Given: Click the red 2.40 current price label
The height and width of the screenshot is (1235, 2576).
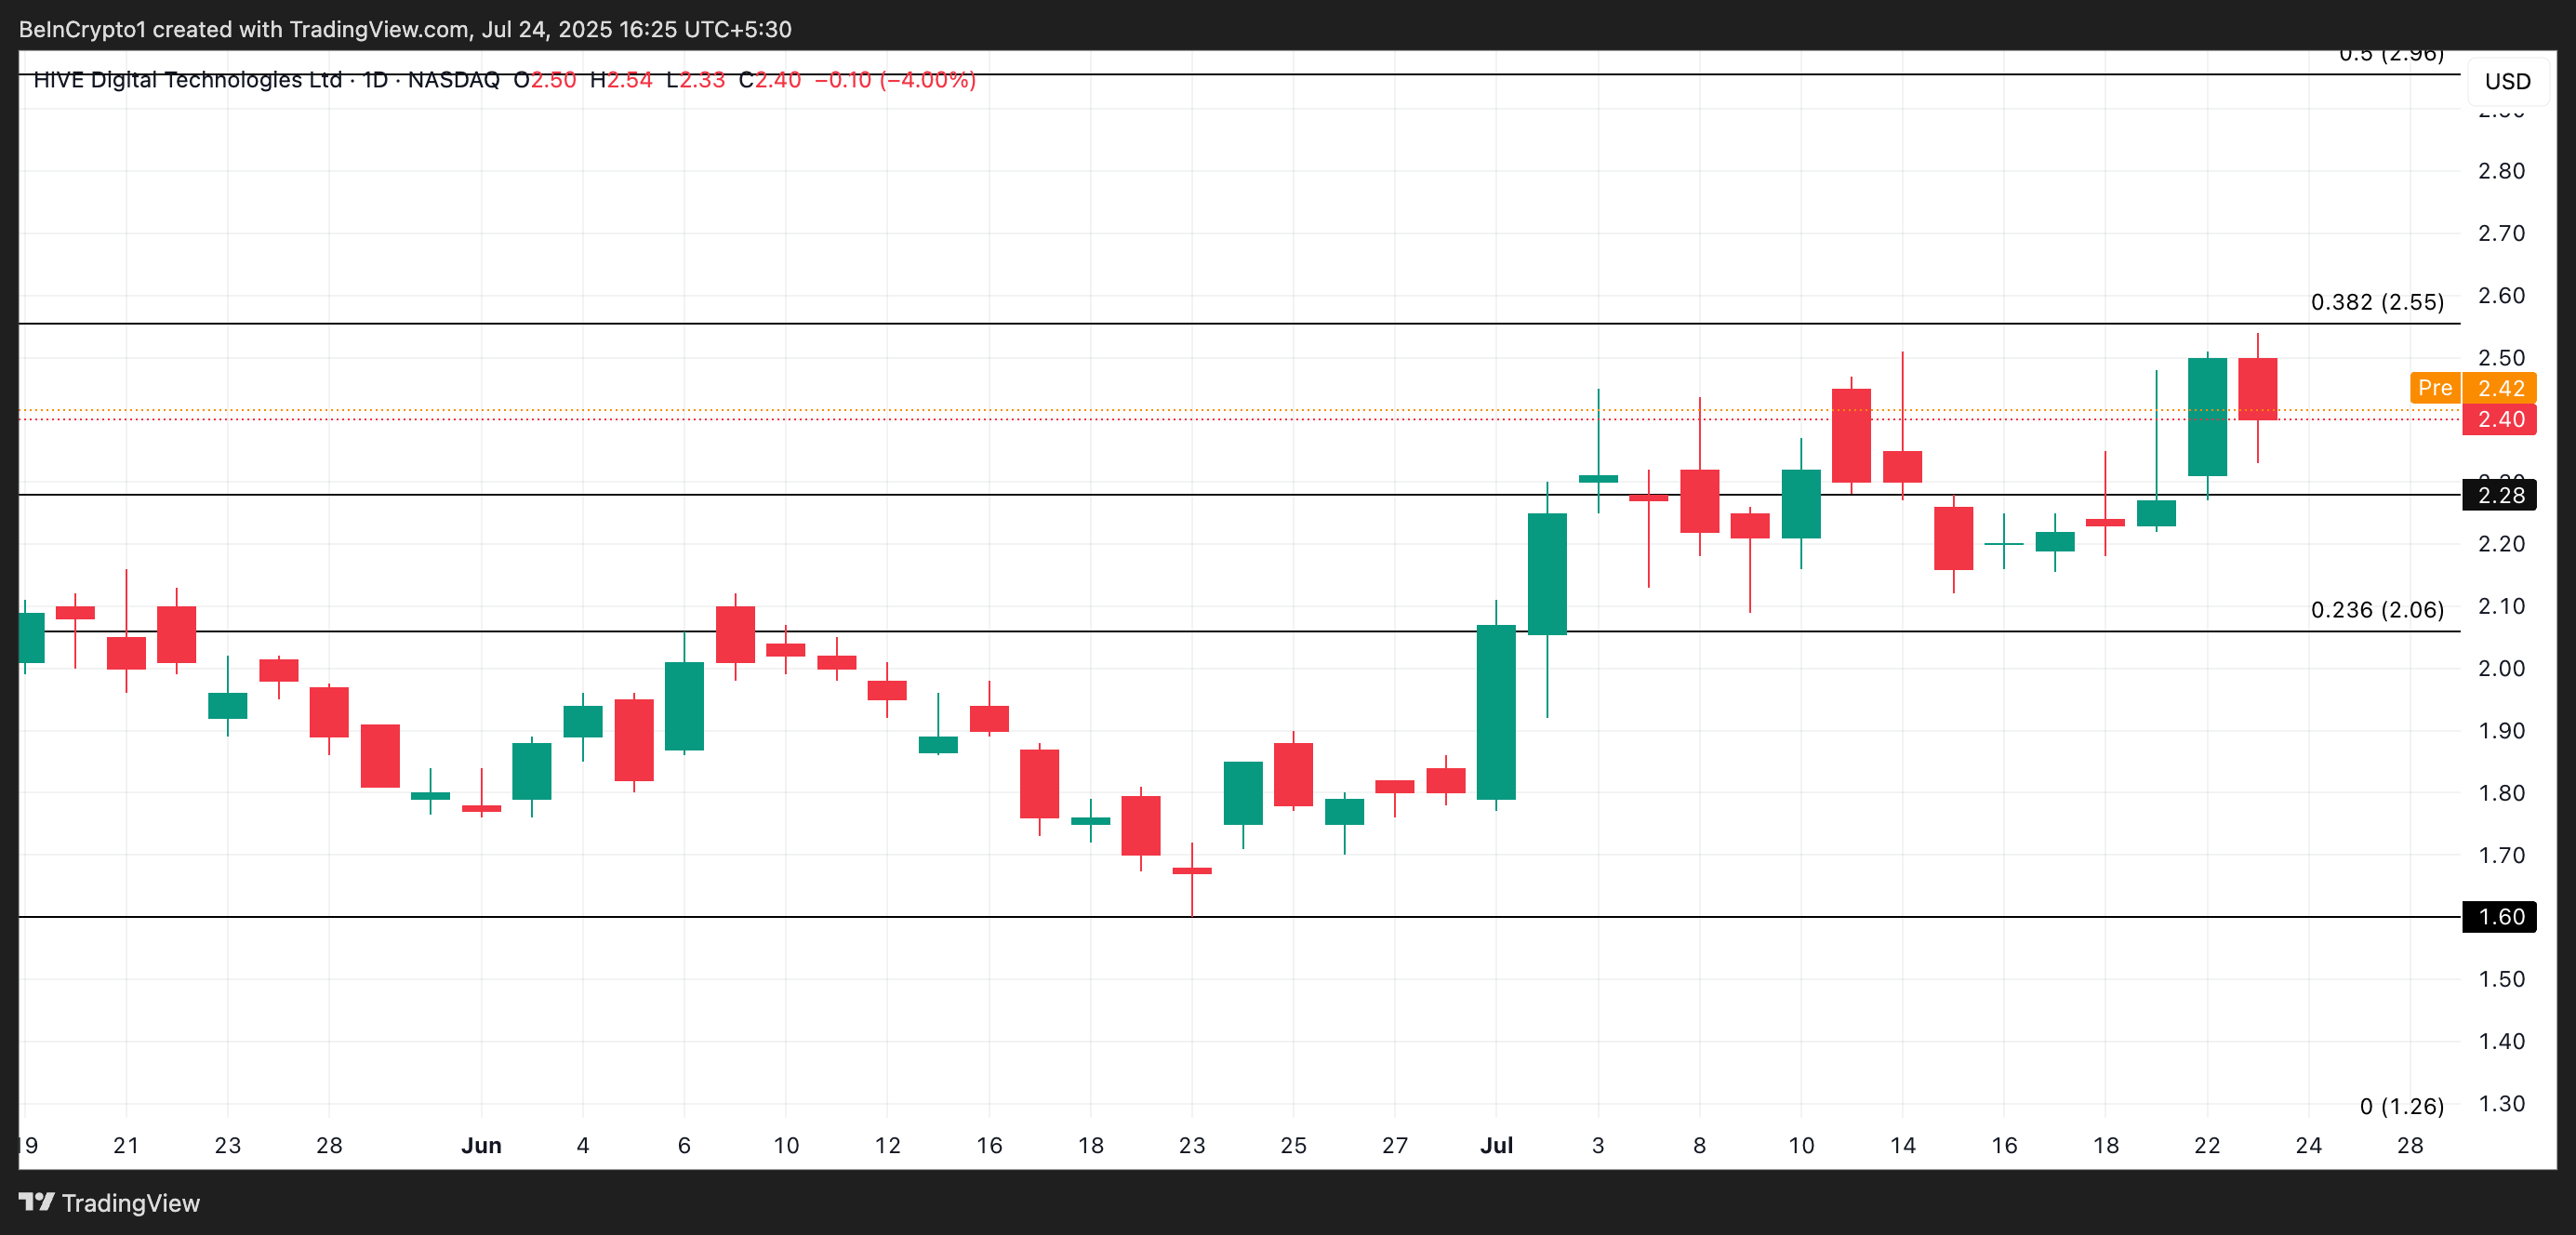Looking at the screenshot, I should pyautogui.click(x=2499, y=419).
